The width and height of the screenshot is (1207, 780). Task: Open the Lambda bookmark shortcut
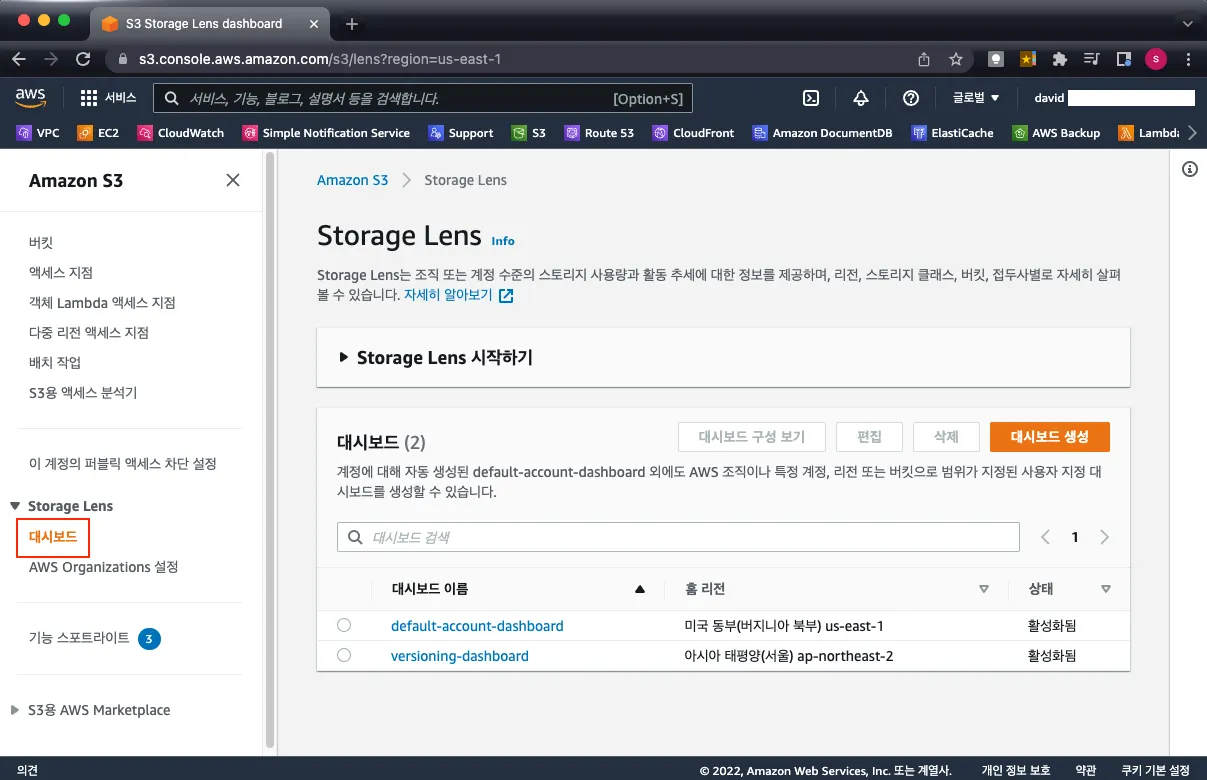pyautogui.click(x=1149, y=132)
